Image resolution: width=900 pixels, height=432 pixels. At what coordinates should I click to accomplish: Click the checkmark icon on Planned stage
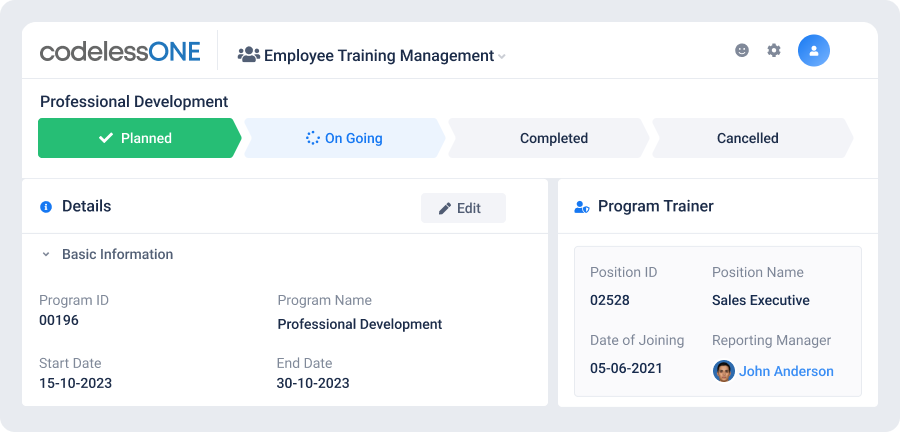pos(106,138)
